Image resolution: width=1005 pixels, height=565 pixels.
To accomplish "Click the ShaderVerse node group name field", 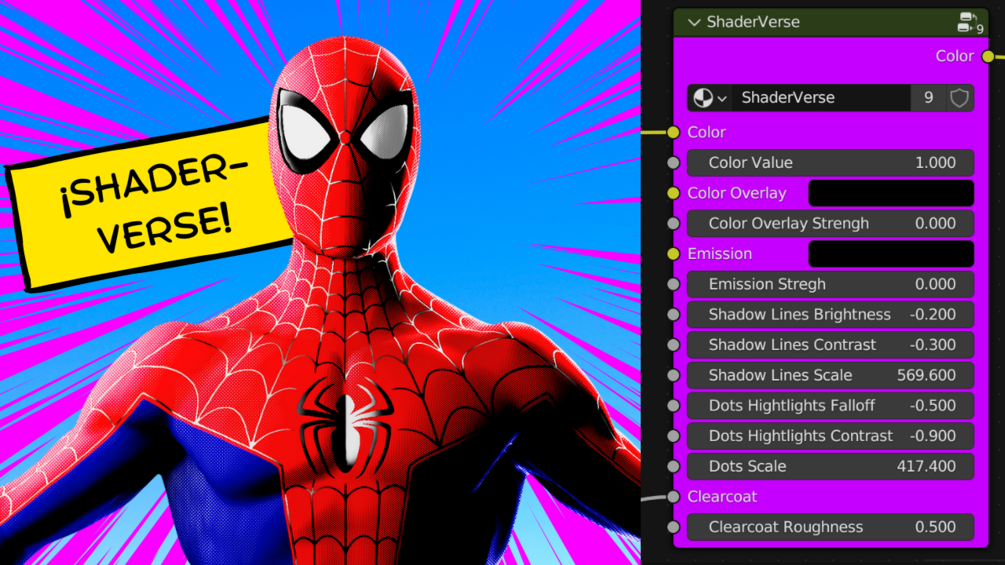I will tap(821, 98).
